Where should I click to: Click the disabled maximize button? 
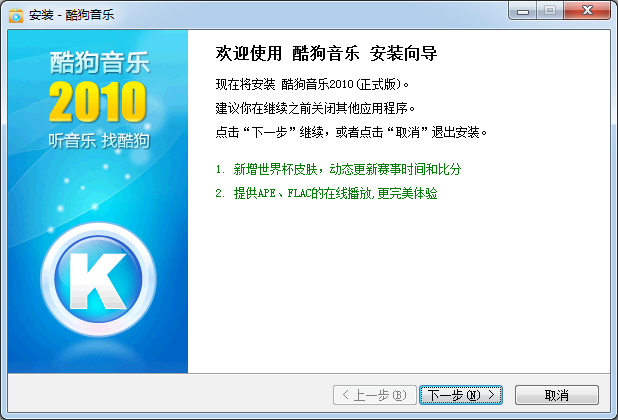pyautogui.click(x=549, y=12)
